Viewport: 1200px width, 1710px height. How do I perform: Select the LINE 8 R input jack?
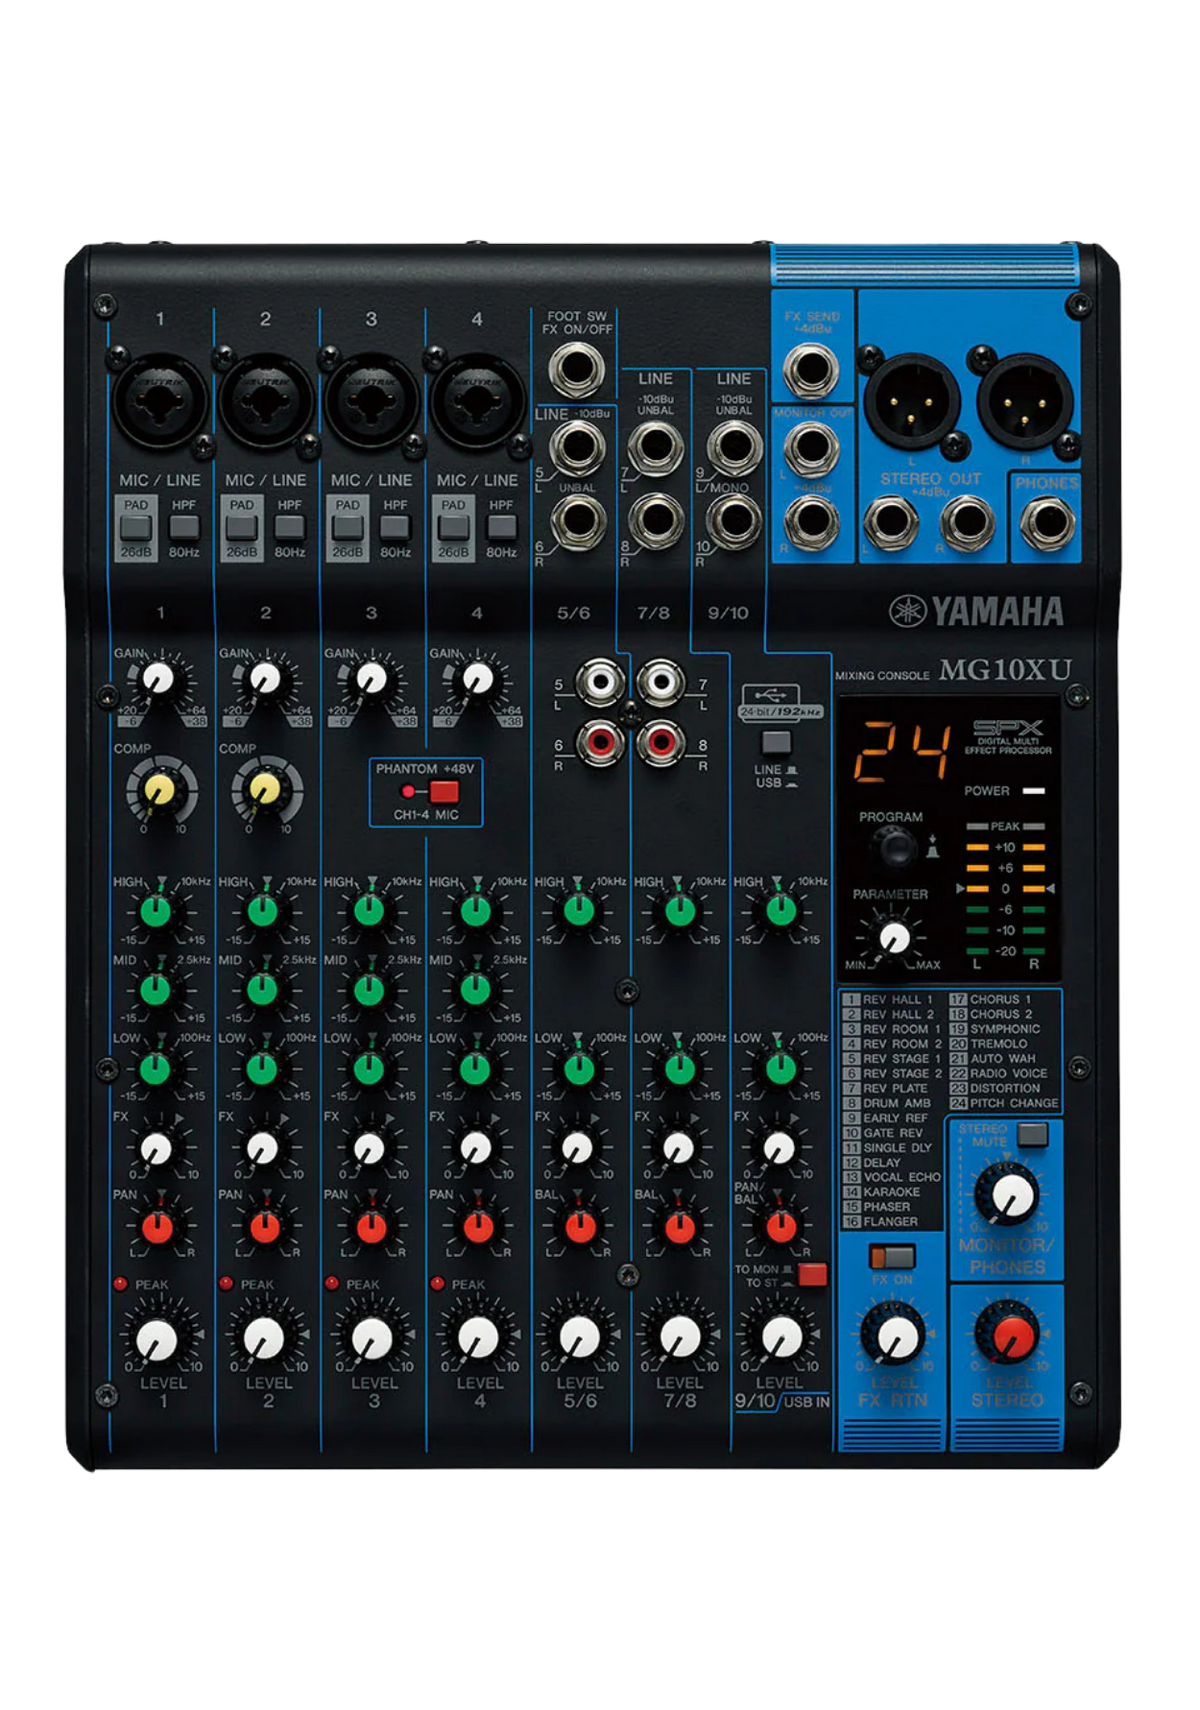point(656,522)
